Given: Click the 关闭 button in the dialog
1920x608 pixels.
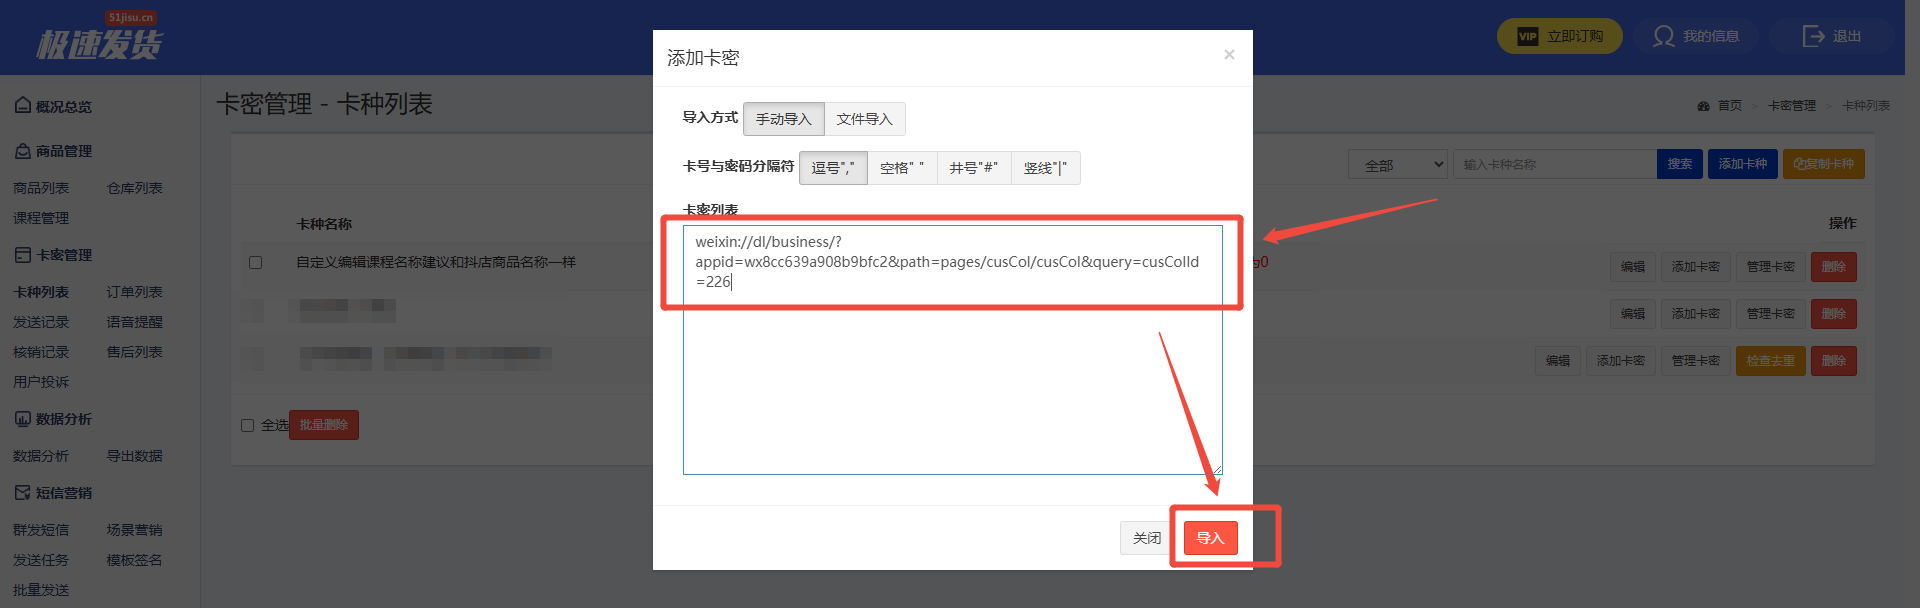Looking at the screenshot, I should 1147,538.
